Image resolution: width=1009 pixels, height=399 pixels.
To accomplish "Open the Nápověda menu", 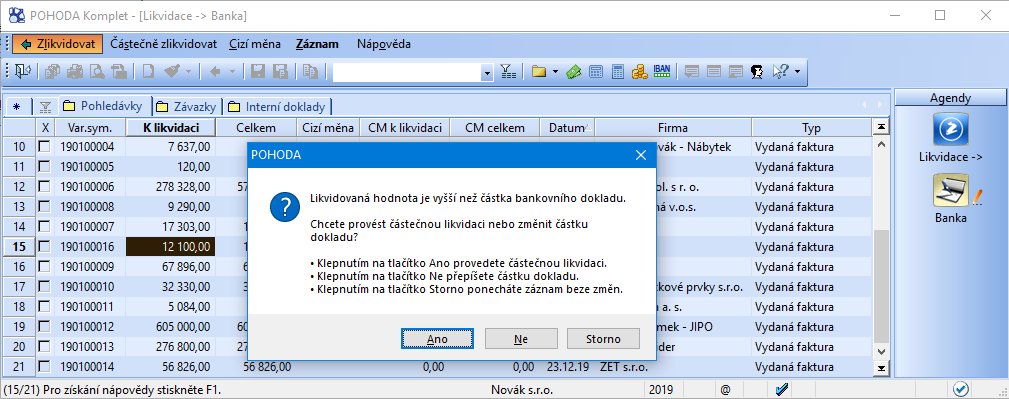I will pyautogui.click(x=384, y=44).
